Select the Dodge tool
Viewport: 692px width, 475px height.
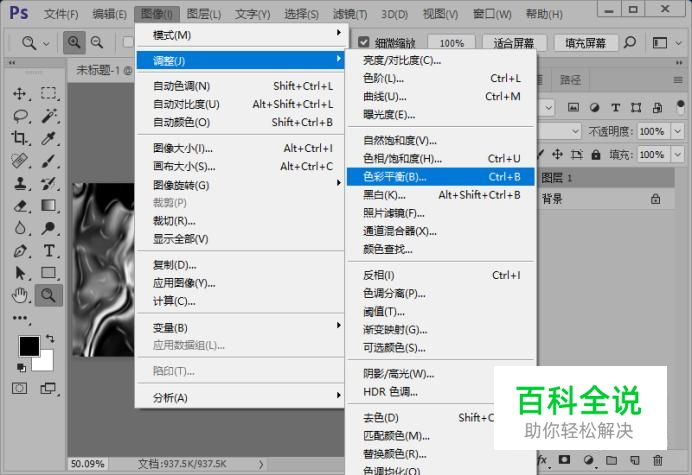pyautogui.click(x=48, y=228)
